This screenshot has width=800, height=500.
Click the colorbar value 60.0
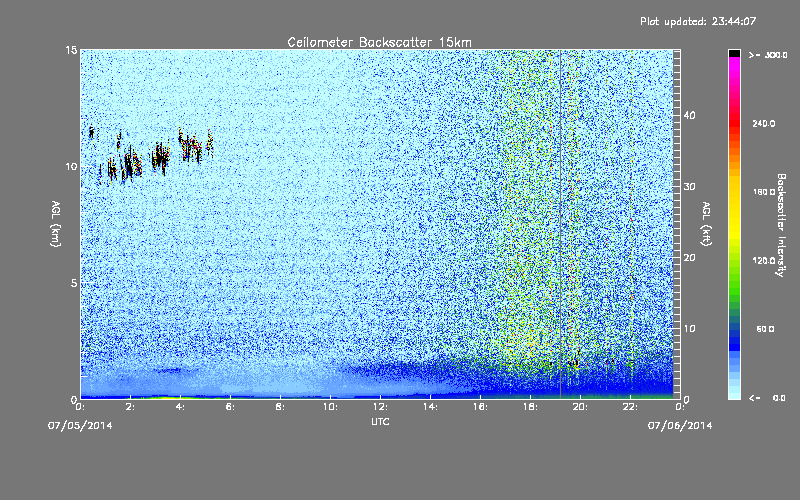coord(765,329)
